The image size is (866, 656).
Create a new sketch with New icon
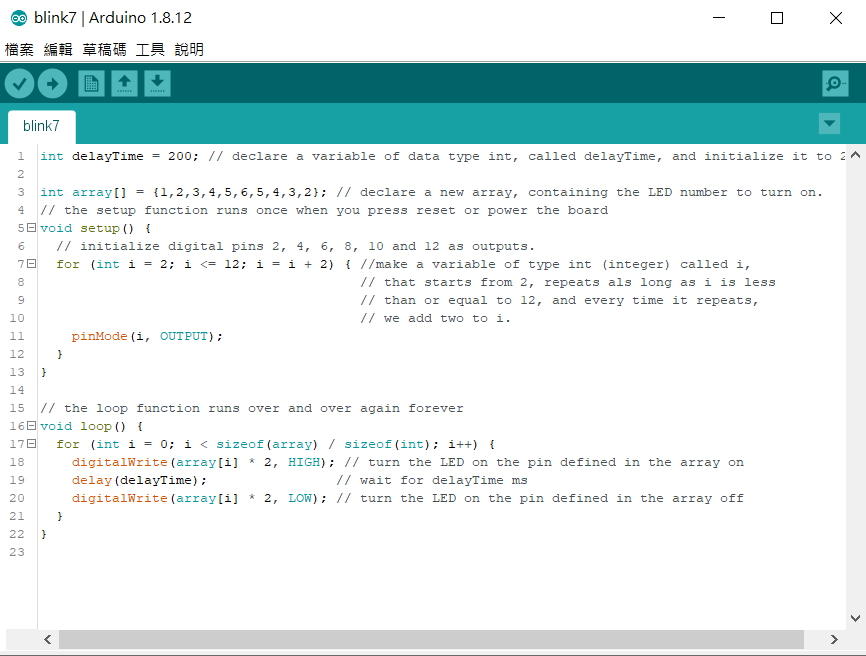[91, 84]
